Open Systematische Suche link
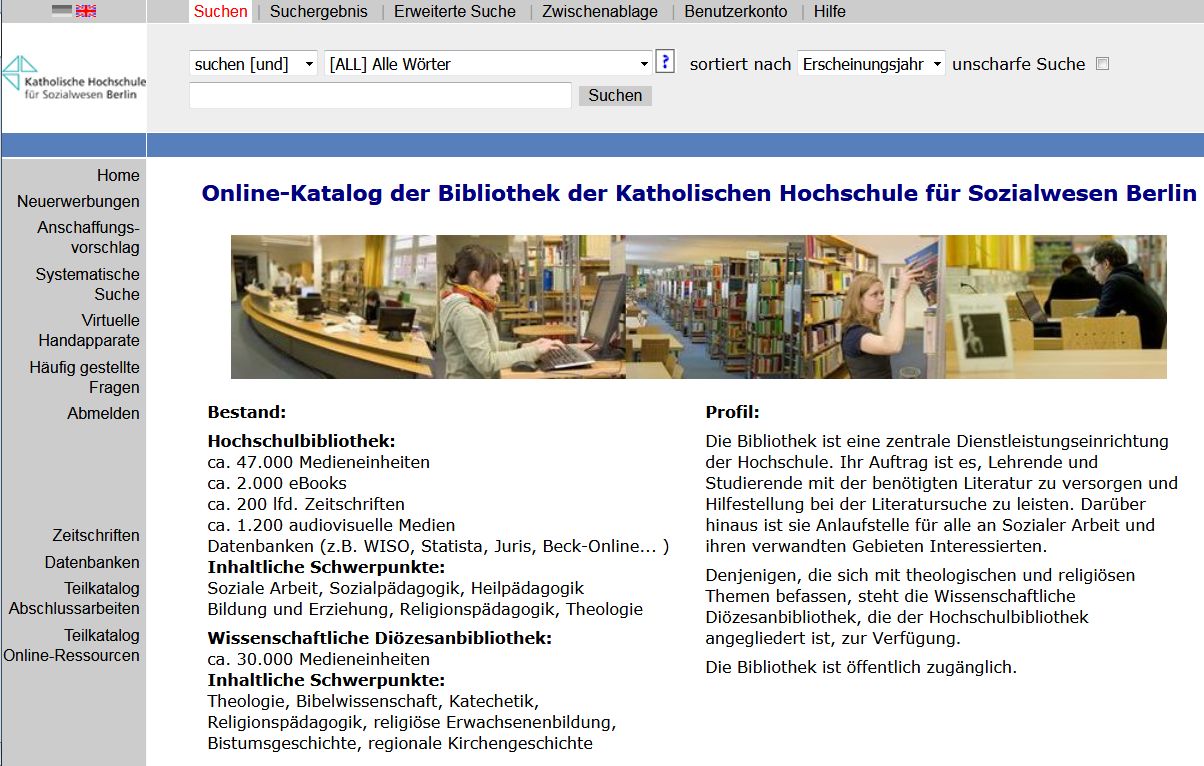This screenshot has width=1204, height=766. [88, 285]
